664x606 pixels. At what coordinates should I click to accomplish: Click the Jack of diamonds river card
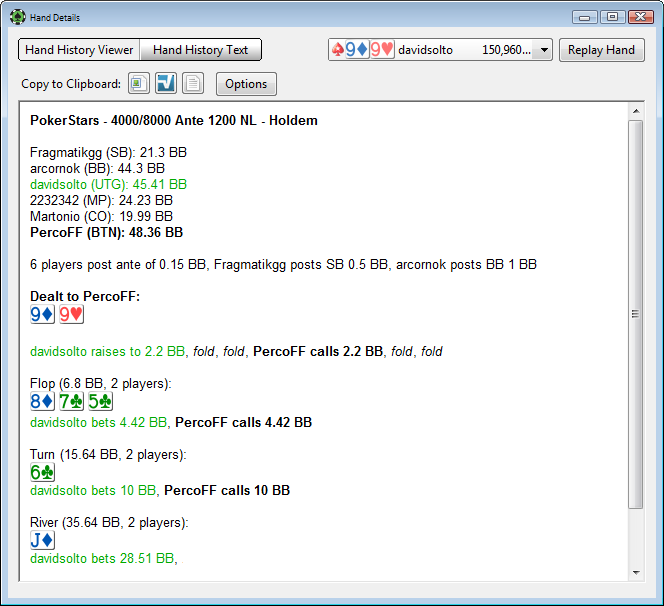tap(42, 540)
